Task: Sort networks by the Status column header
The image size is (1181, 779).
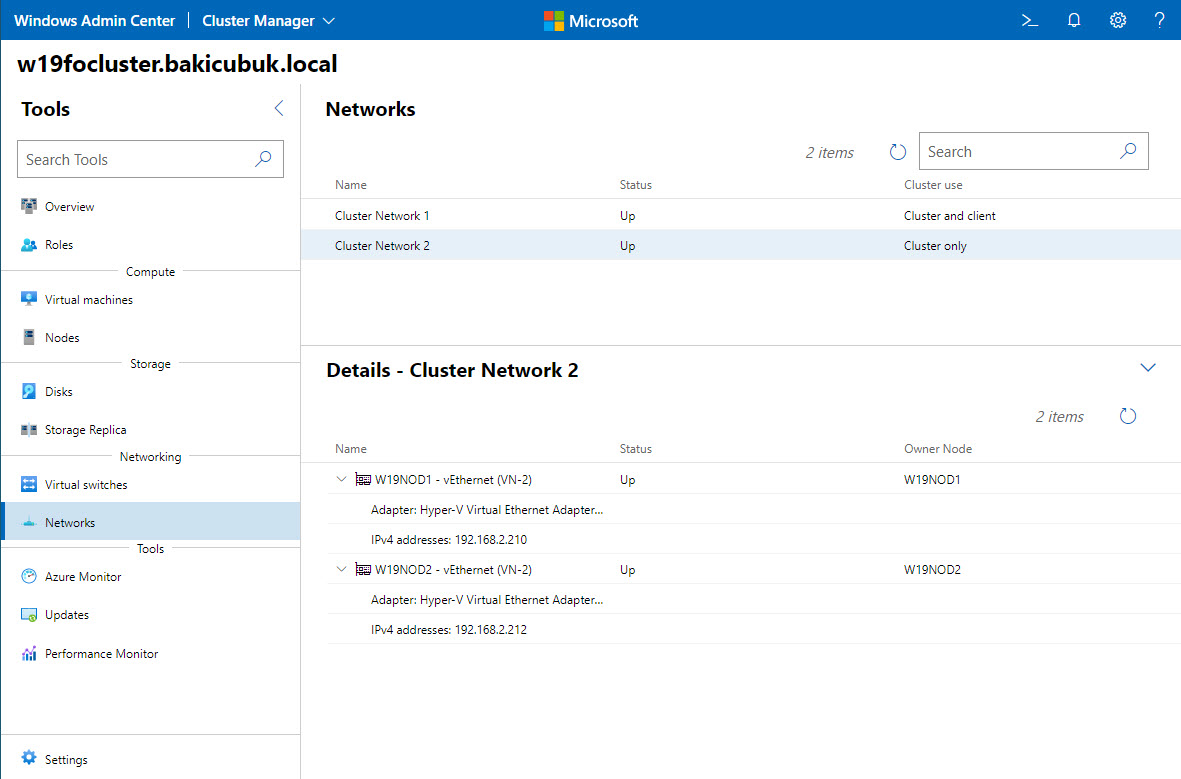Action: tap(636, 185)
